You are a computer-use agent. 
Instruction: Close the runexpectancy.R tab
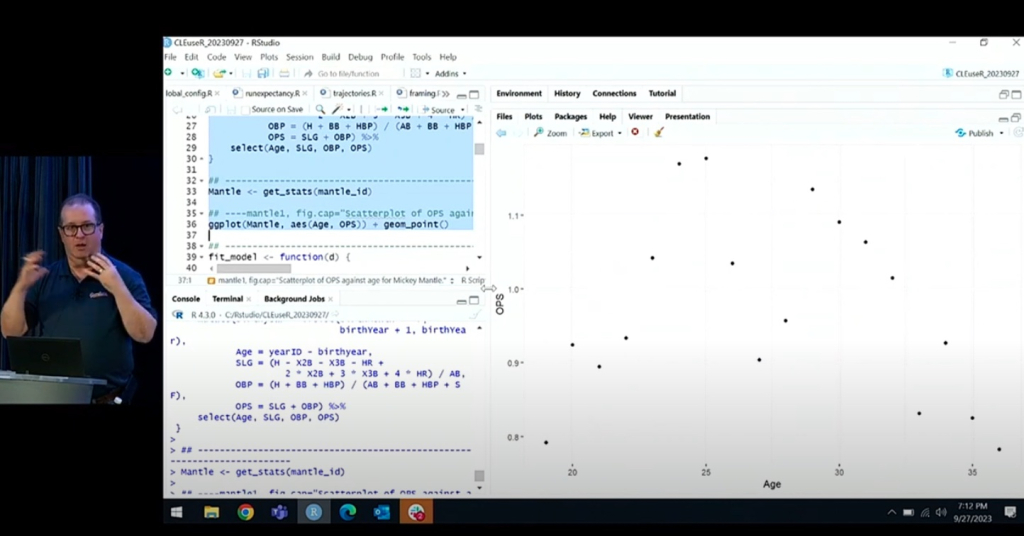click(x=305, y=93)
